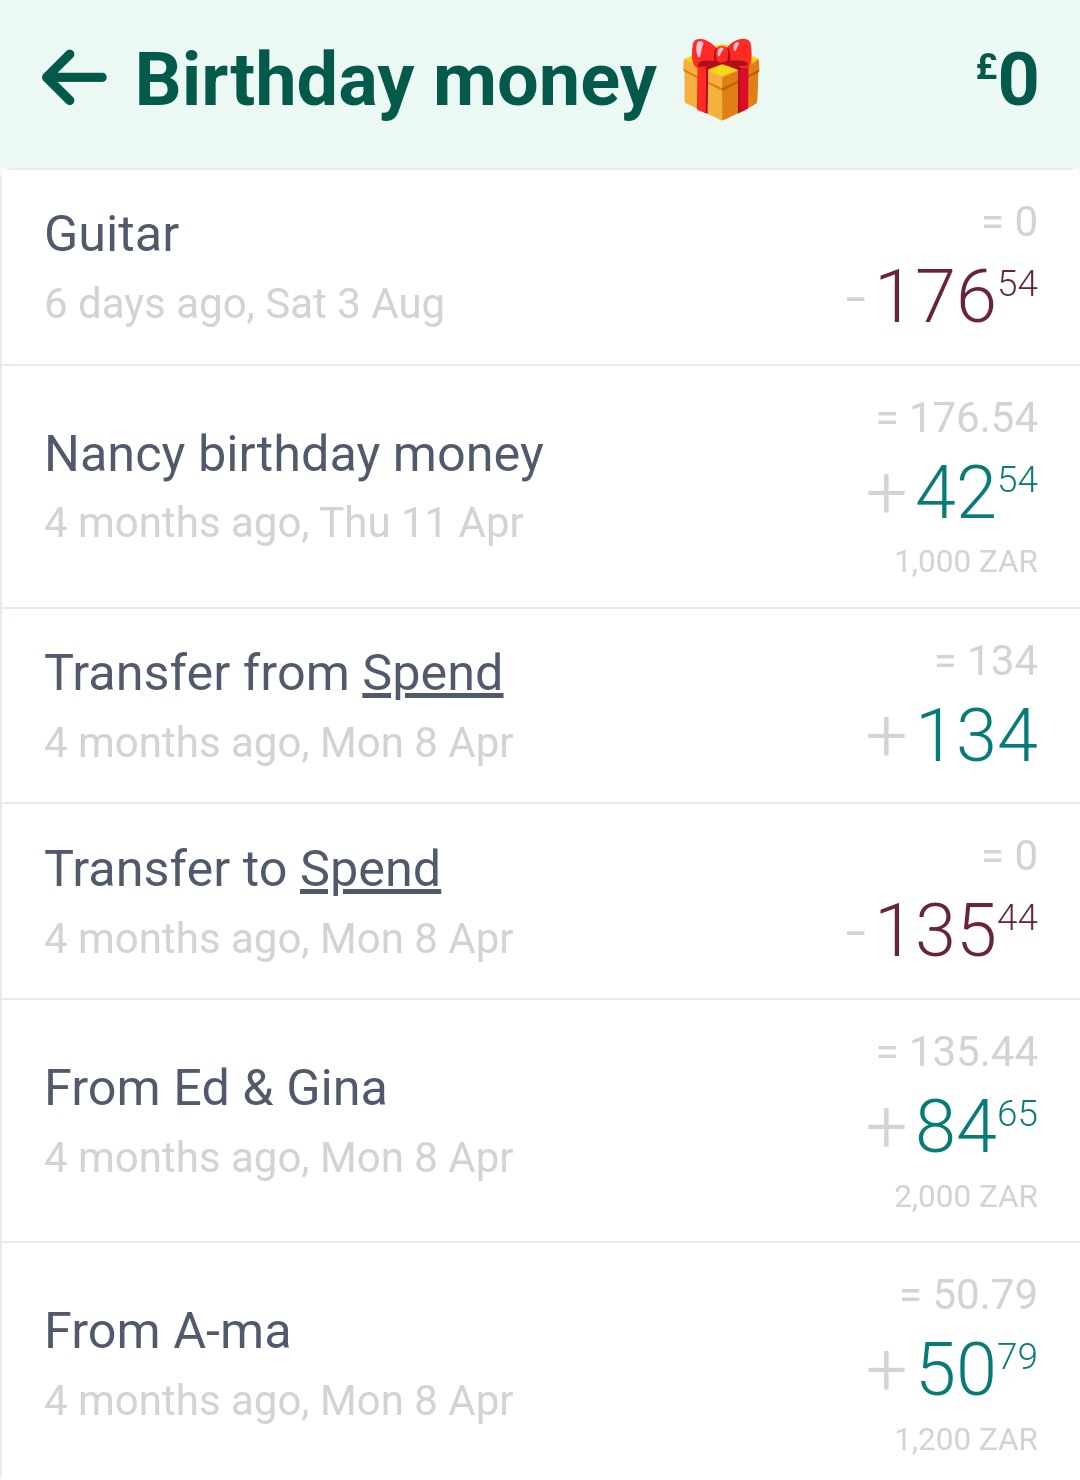Screen dimensions: 1080x1480
Task: Tap the +42.54 amount
Action: [953, 492]
